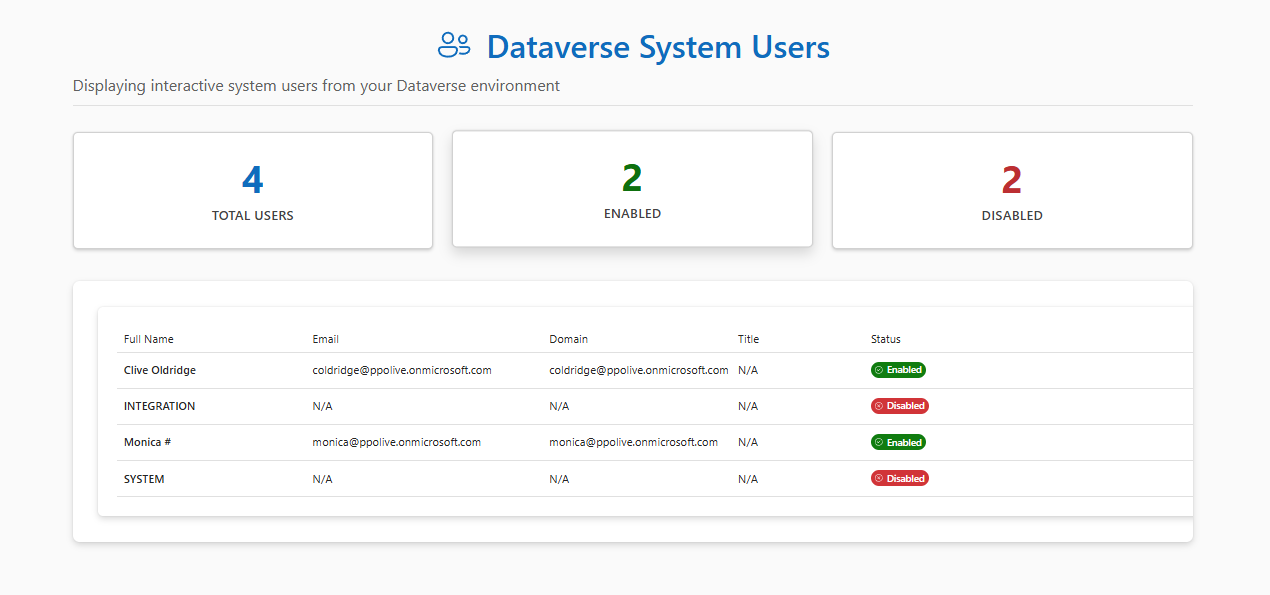
Task: Click the Title column header
Action: point(748,338)
